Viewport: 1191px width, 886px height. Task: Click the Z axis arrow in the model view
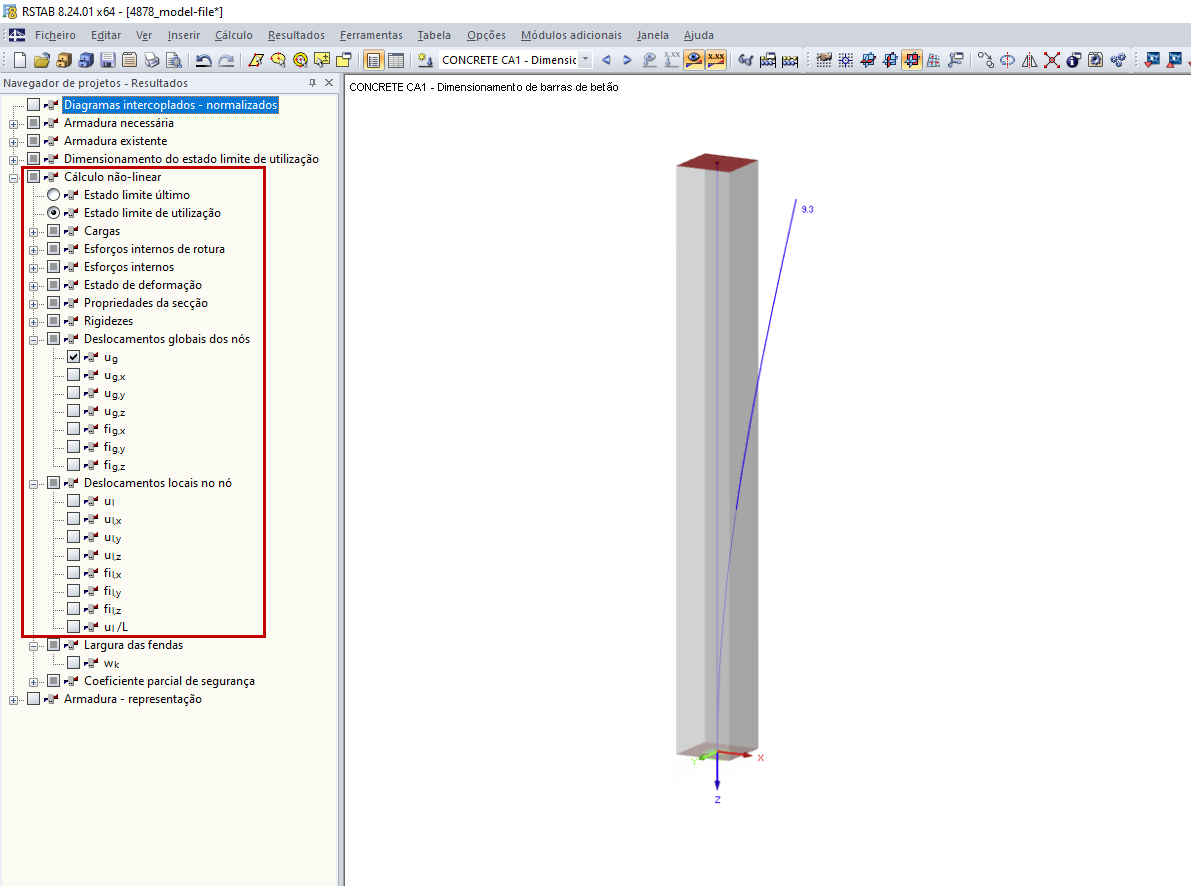[x=717, y=773]
